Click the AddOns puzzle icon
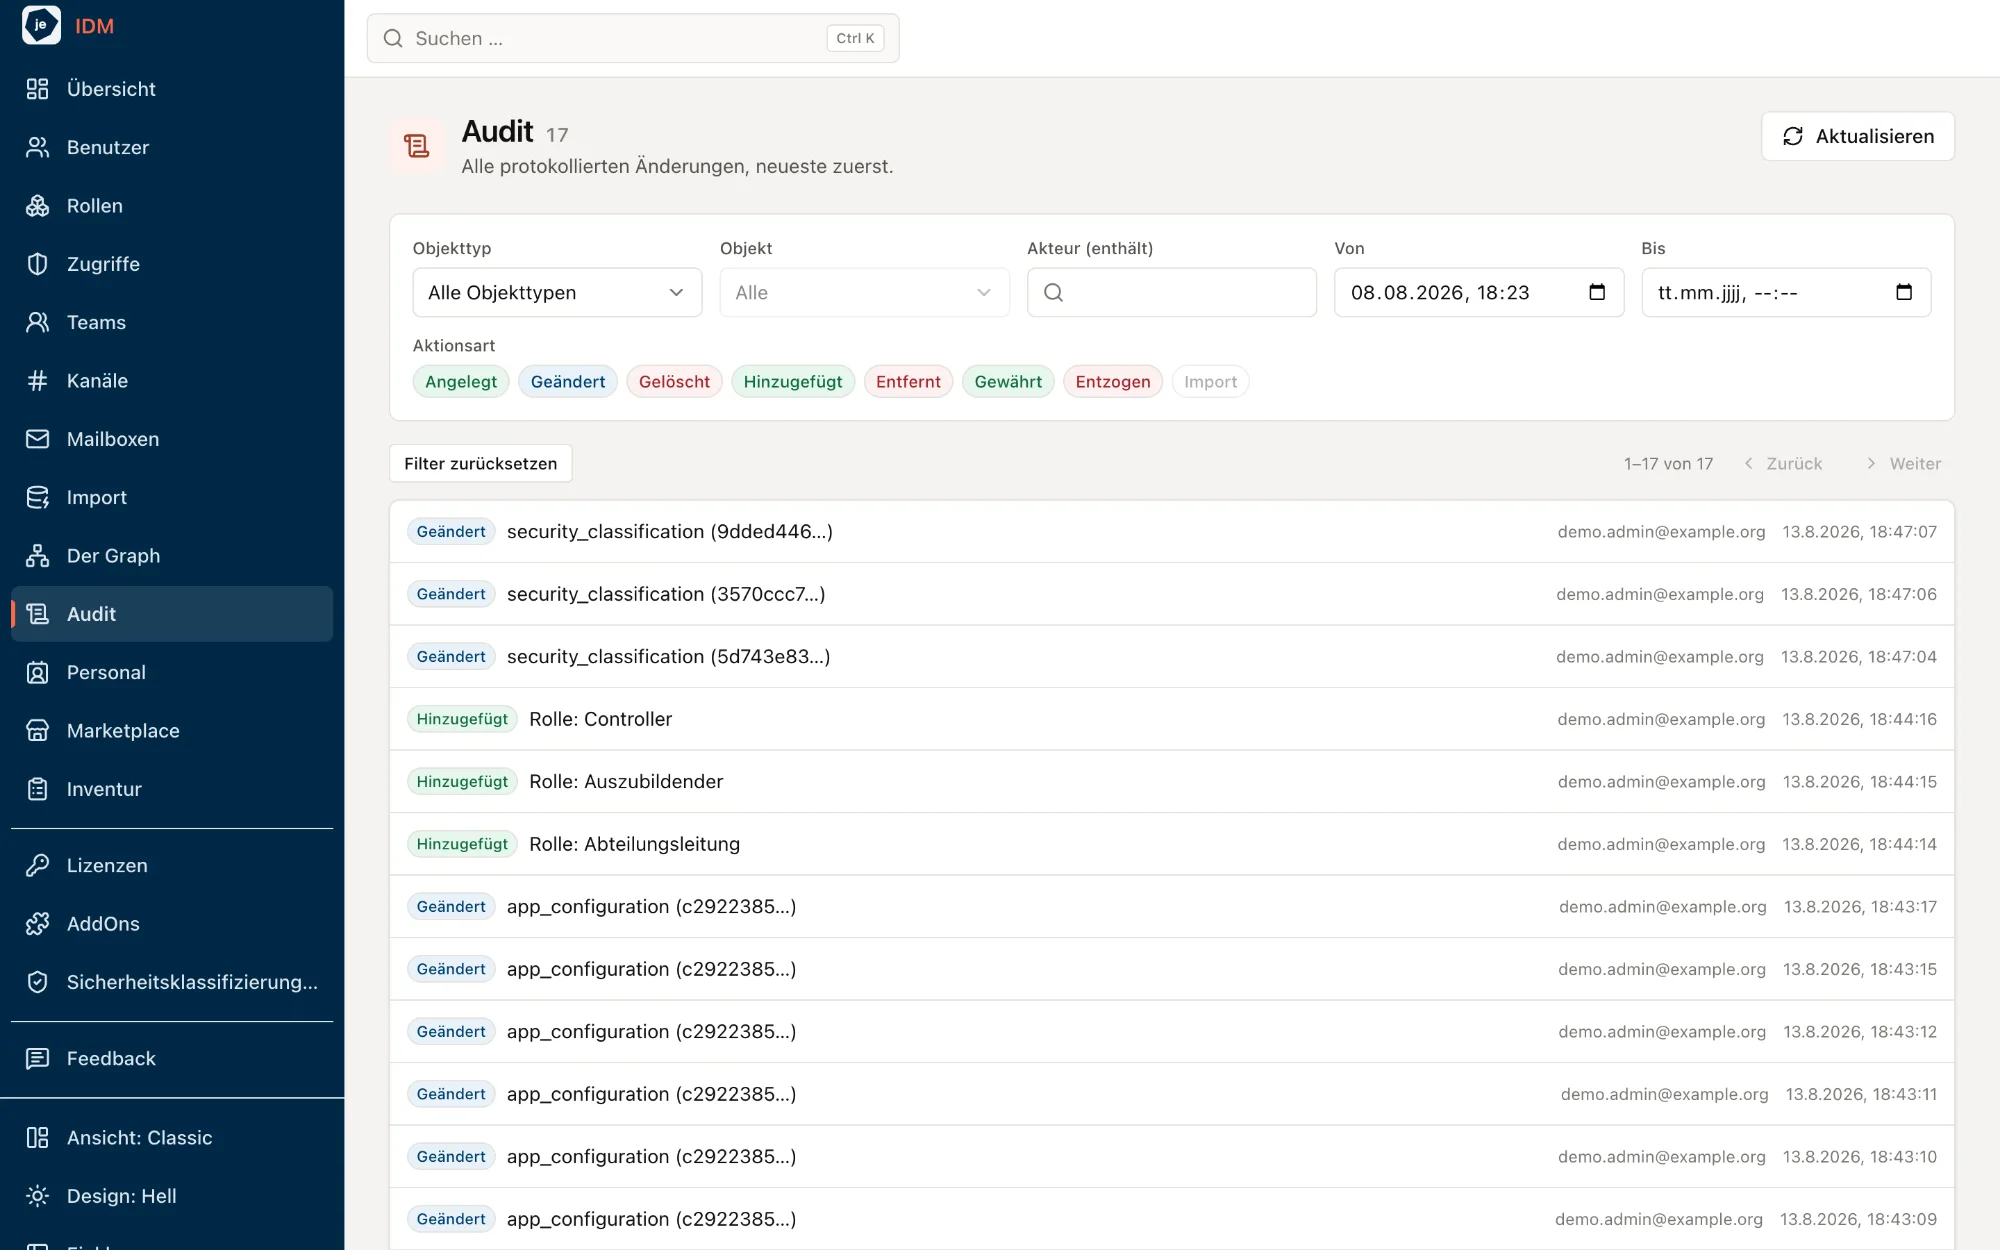Image resolution: width=2000 pixels, height=1250 pixels. click(37, 924)
